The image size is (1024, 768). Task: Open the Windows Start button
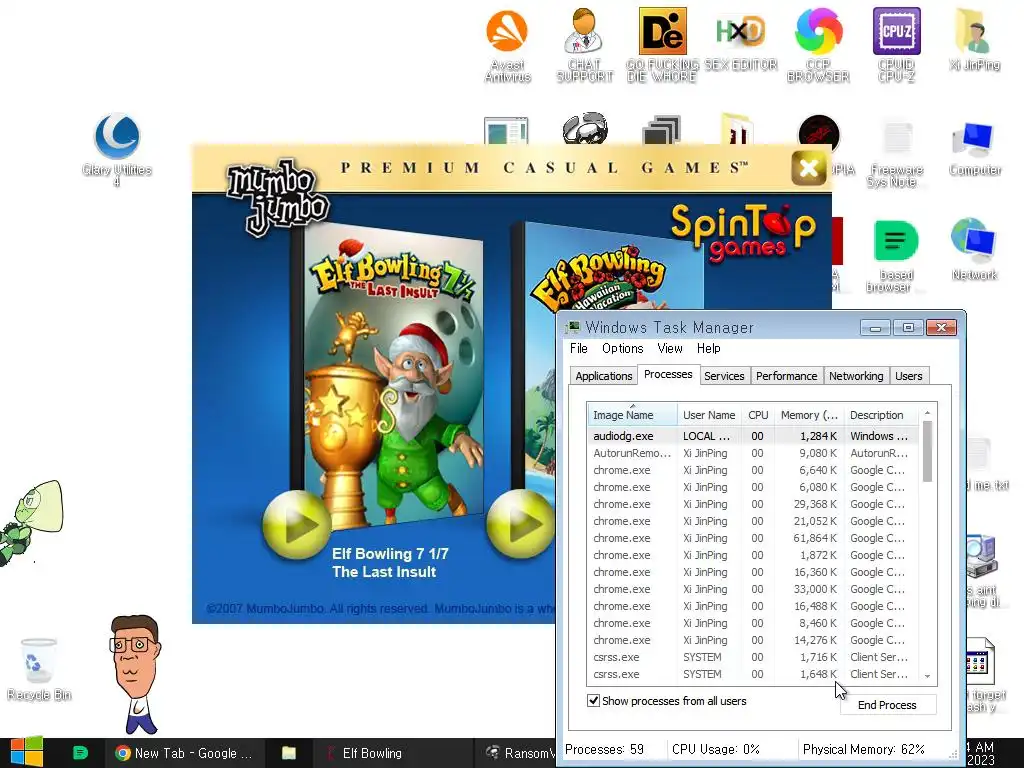click(27, 752)
